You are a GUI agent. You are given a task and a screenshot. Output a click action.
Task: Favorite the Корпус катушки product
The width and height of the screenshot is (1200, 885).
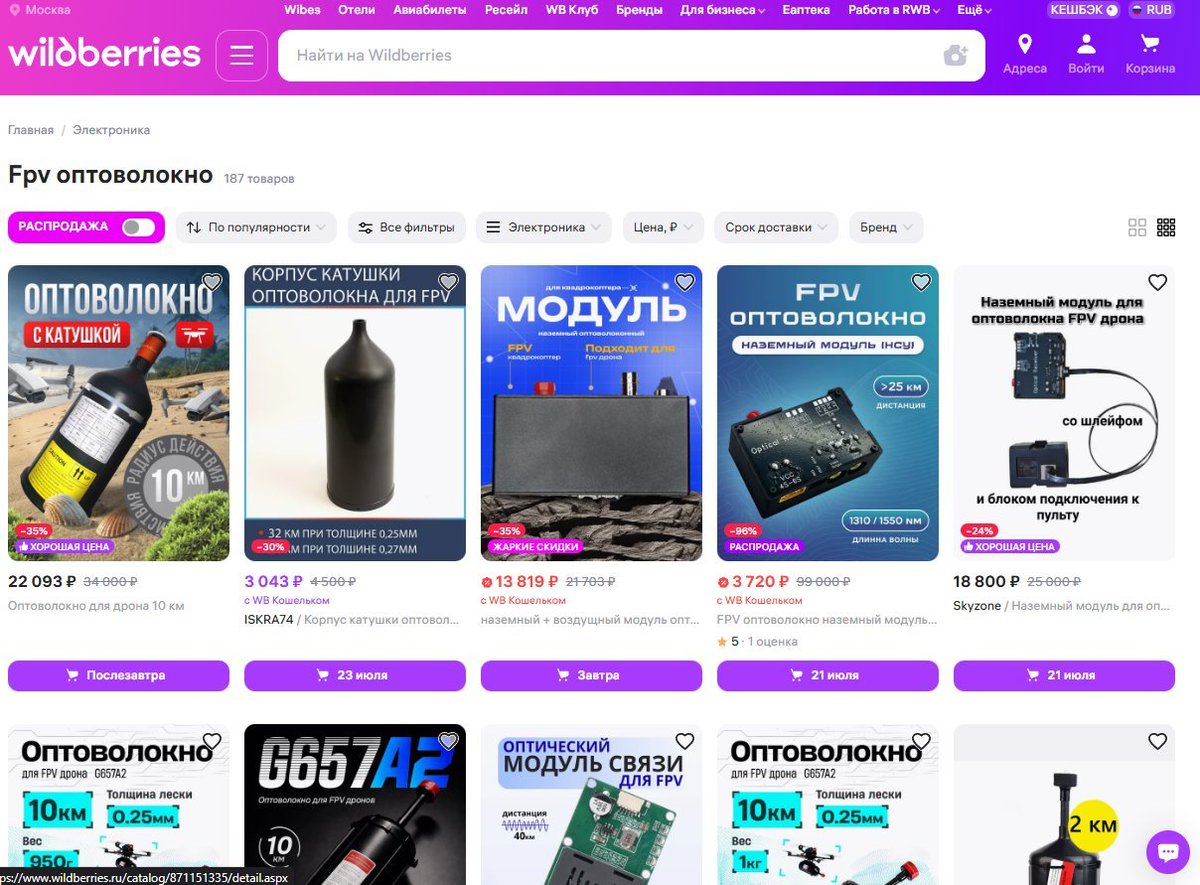point(448,283)
